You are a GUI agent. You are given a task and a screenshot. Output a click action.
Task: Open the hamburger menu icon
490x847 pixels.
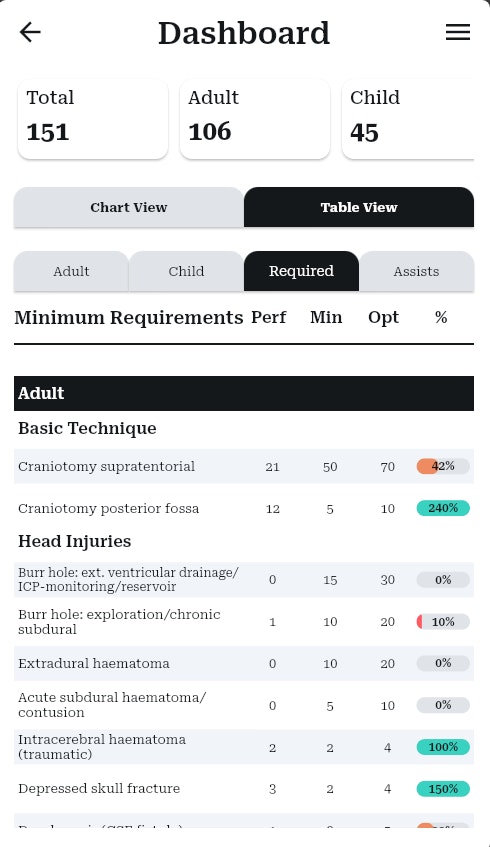[458, 32]
